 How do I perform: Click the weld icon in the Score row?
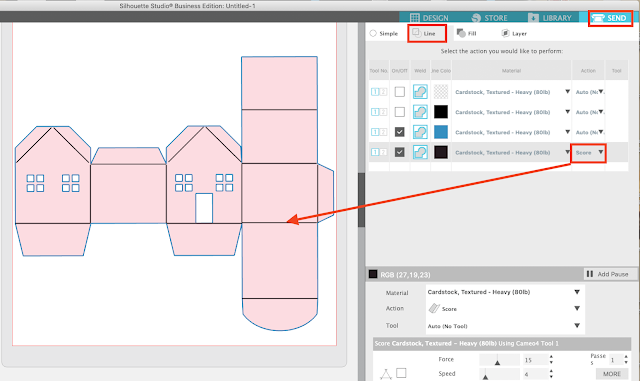coord(420,152)
